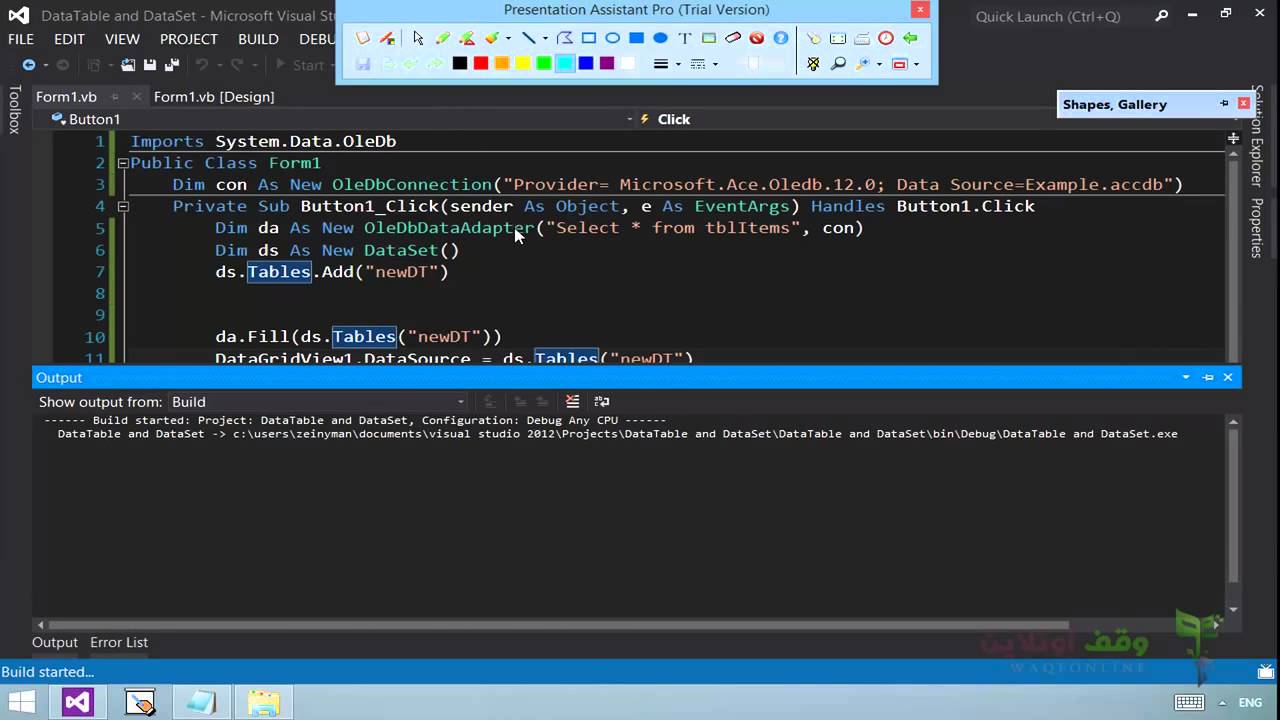Click the Start debugging button
1280x720 pixels.
click(x=300, y=65)
